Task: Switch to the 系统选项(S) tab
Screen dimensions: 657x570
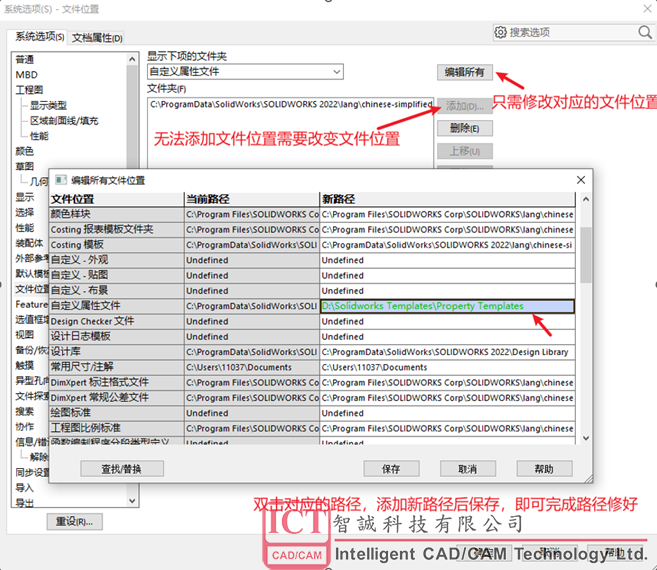Action: 40,37
